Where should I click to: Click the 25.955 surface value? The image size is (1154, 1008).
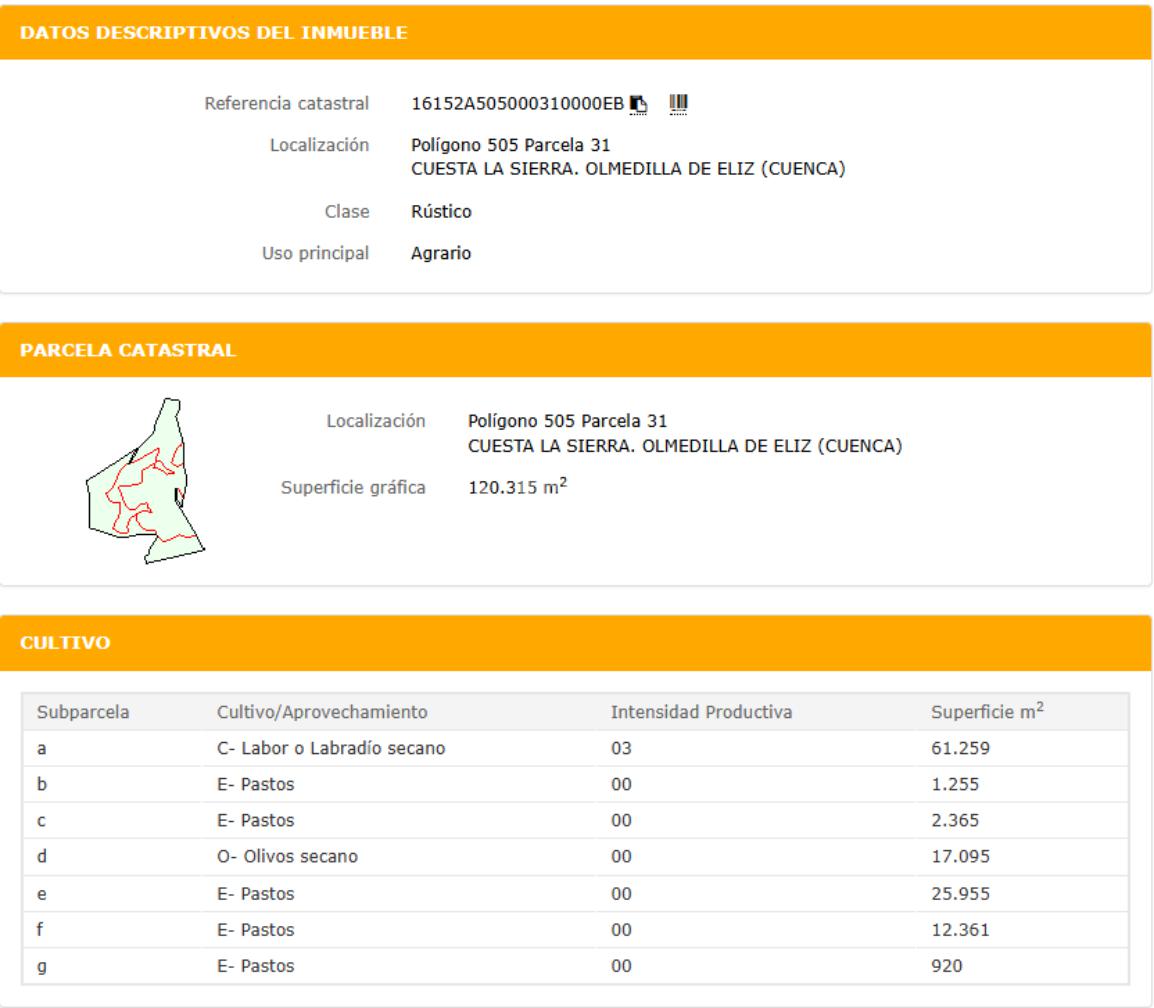[x=955, y=893]
